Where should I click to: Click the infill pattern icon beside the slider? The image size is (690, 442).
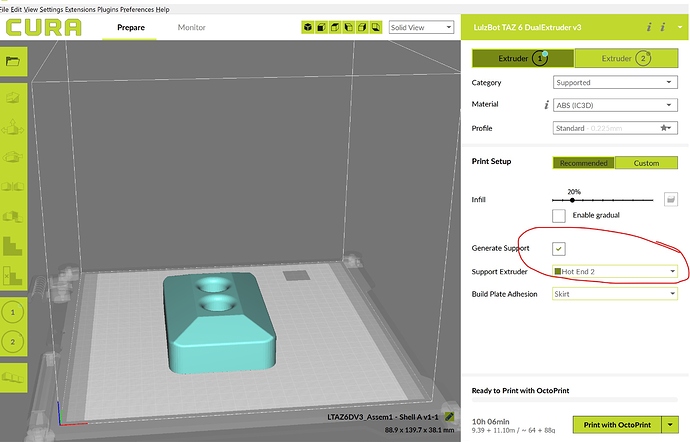tap(671, 199)
